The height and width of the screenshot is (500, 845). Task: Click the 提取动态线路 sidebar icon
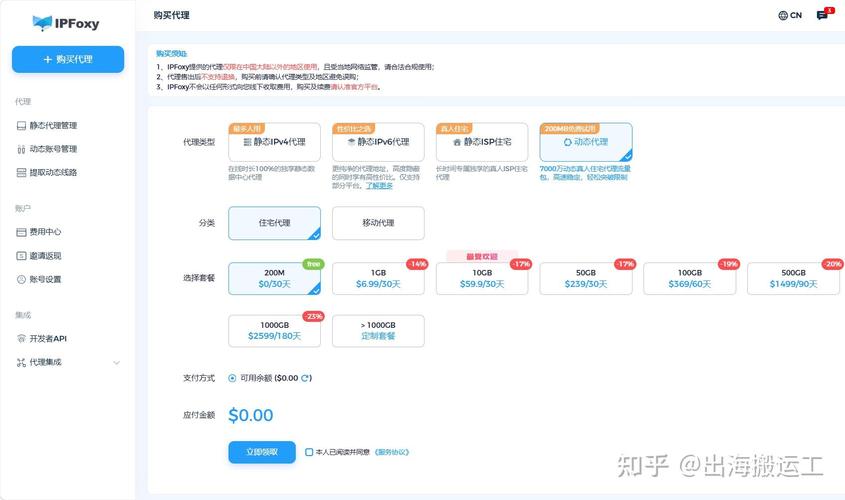[x=22, y=172]
